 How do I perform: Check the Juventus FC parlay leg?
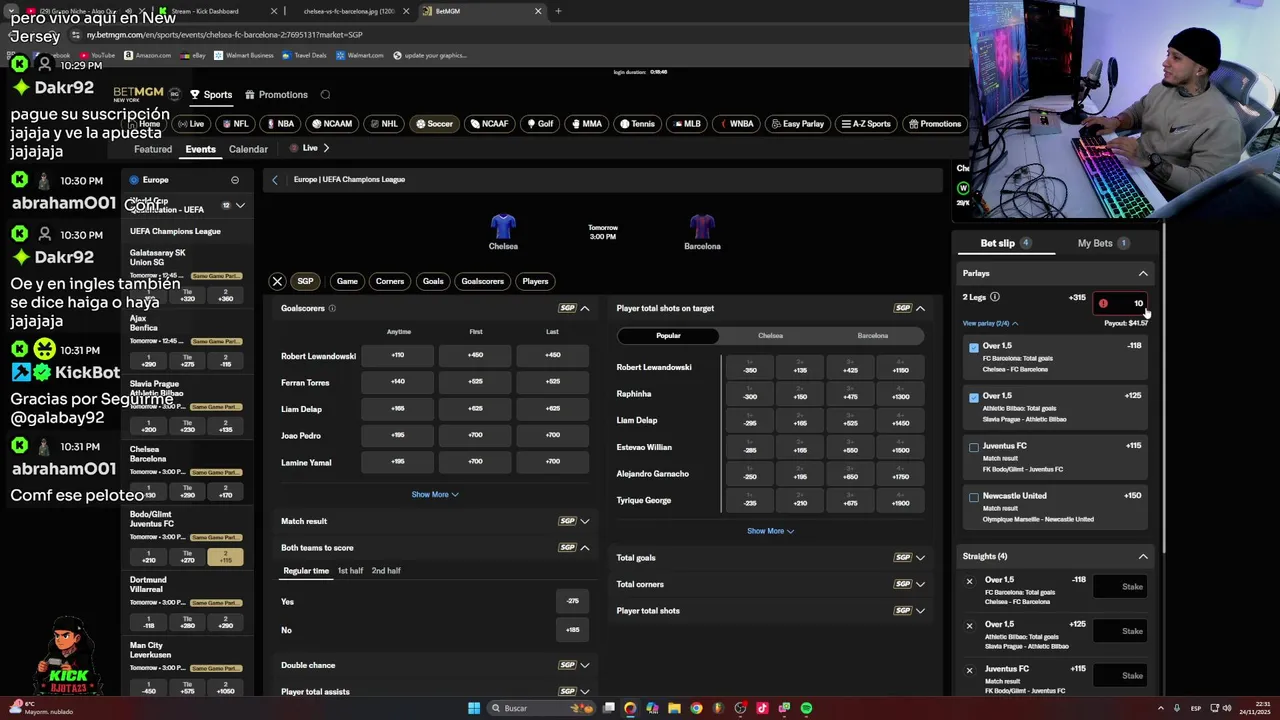pyautogui.click(x=974, y=448)
